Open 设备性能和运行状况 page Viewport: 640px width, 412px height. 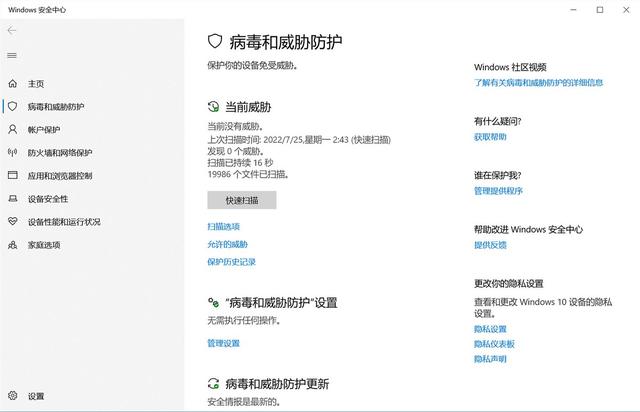click(x=64, y=222)
